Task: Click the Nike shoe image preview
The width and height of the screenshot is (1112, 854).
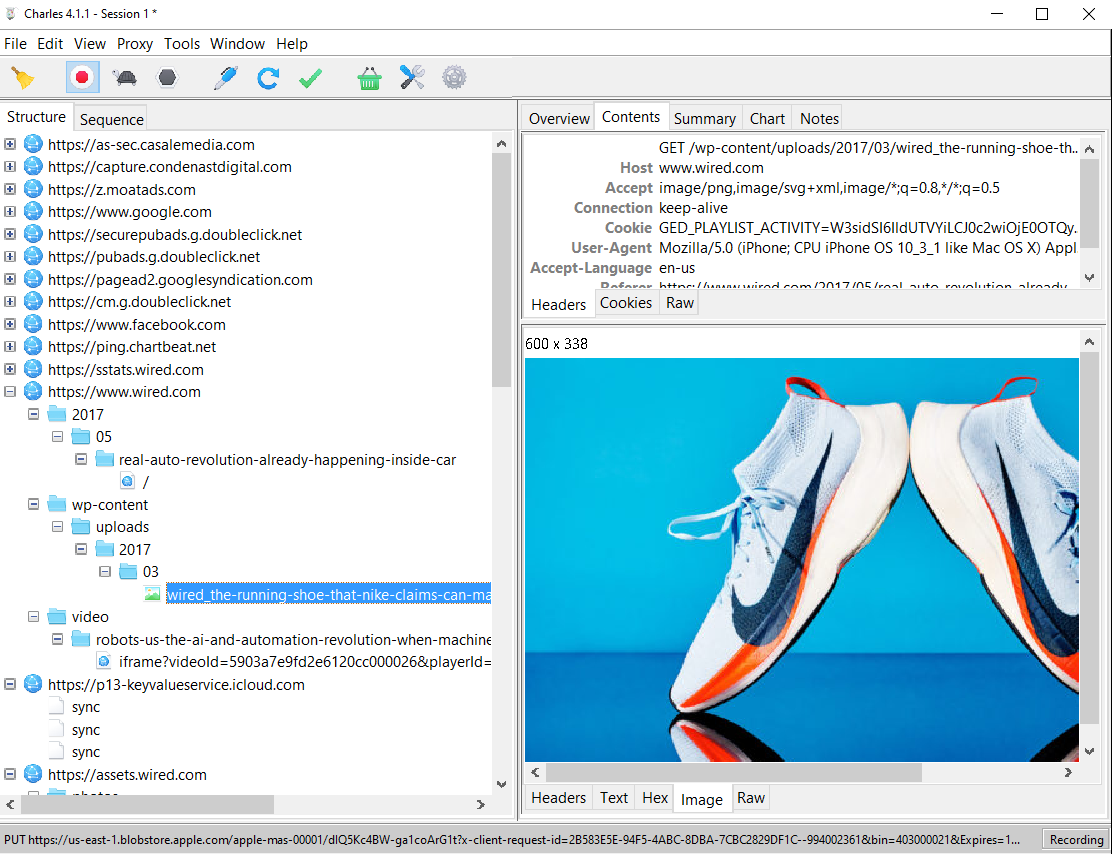Action: coord(801,560)
